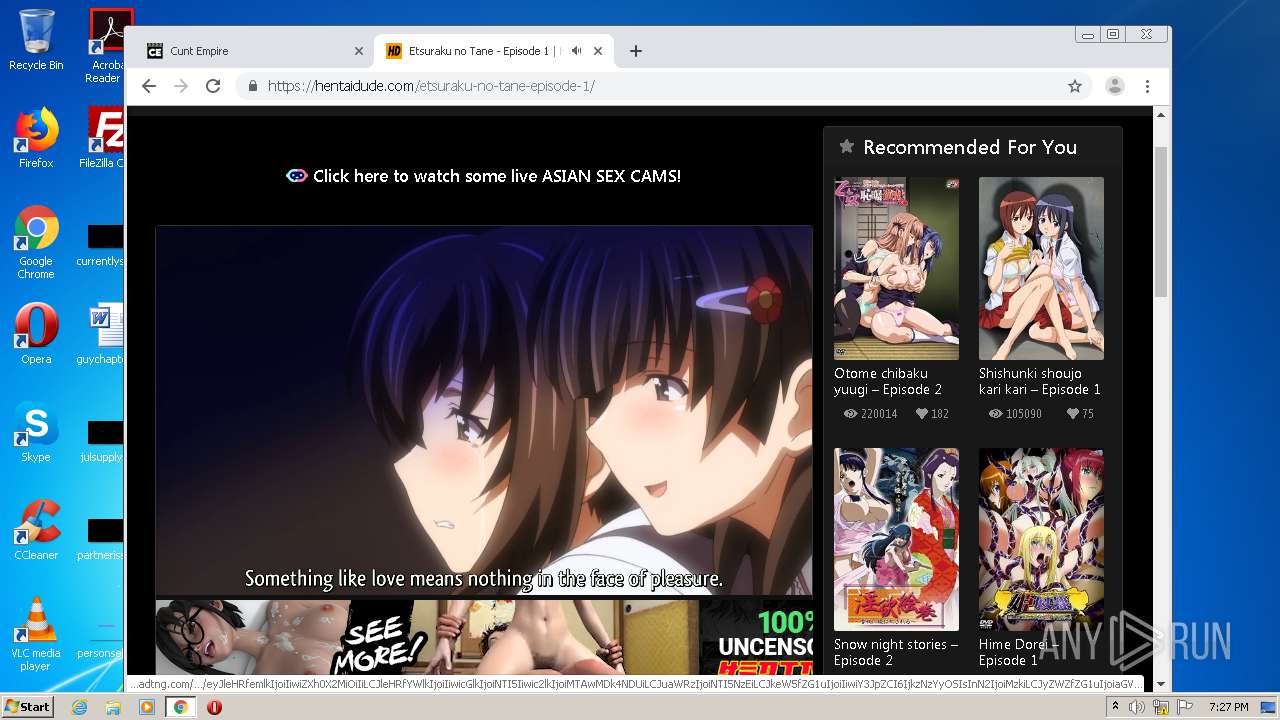Click the heart icon next to 182
The height and width of the screenshot is (720, 1280).
[x=922, y=414]
